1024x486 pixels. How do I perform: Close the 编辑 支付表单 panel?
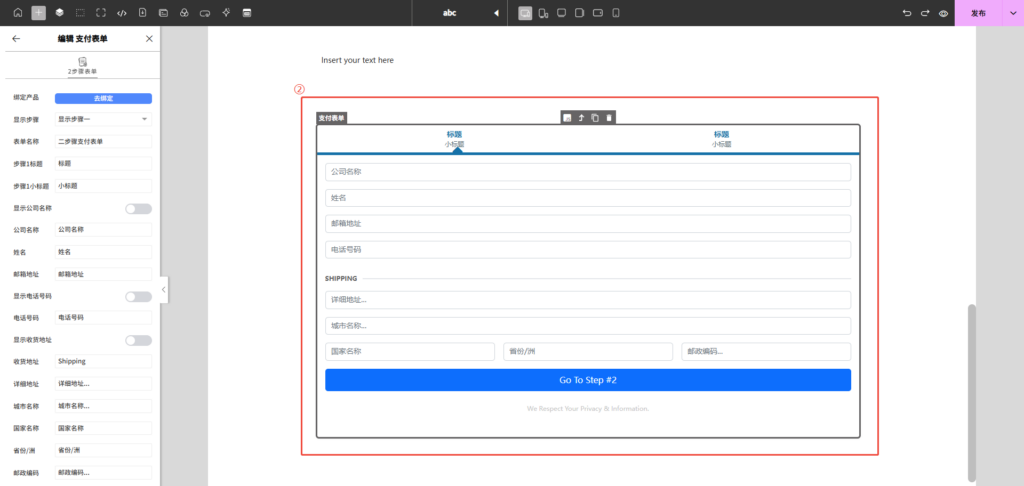[x=149, y=38]
